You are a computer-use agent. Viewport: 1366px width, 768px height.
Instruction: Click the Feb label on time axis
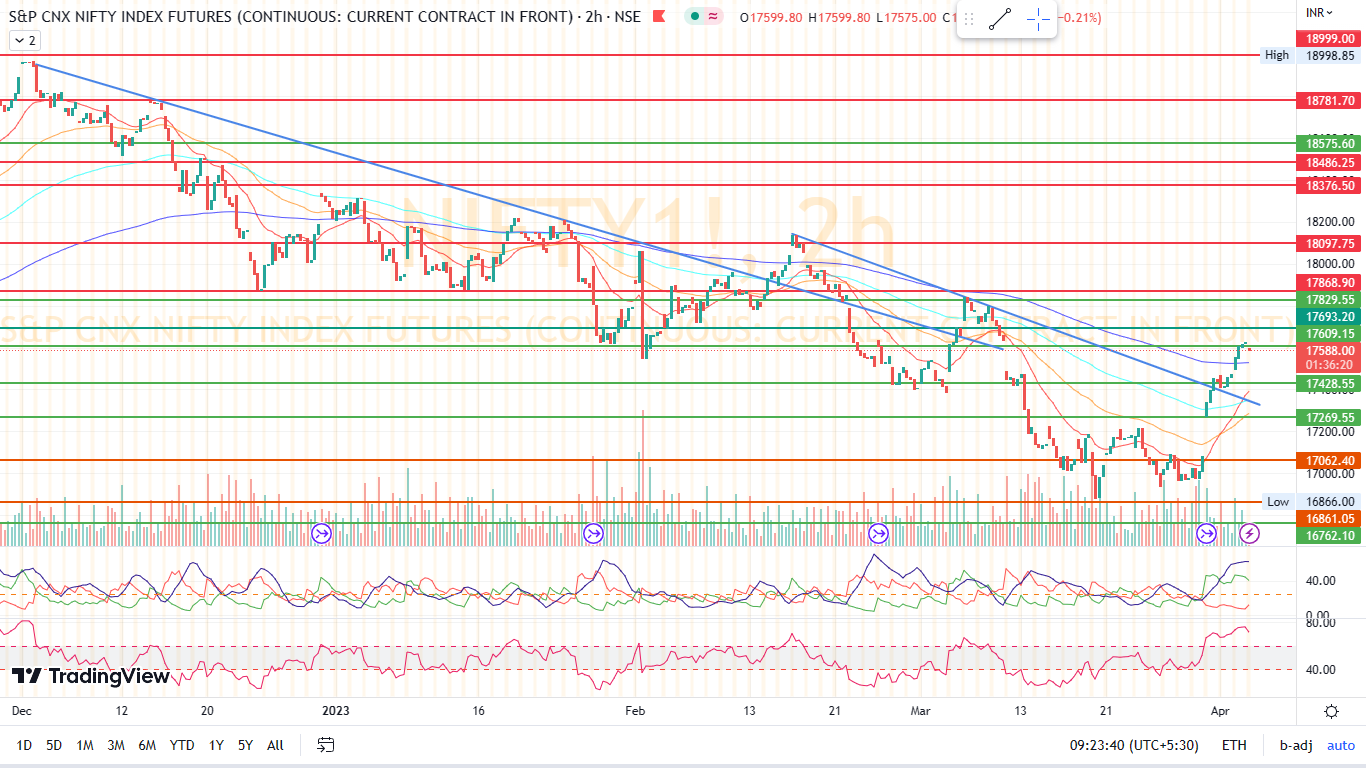click(x=636, y=711)
